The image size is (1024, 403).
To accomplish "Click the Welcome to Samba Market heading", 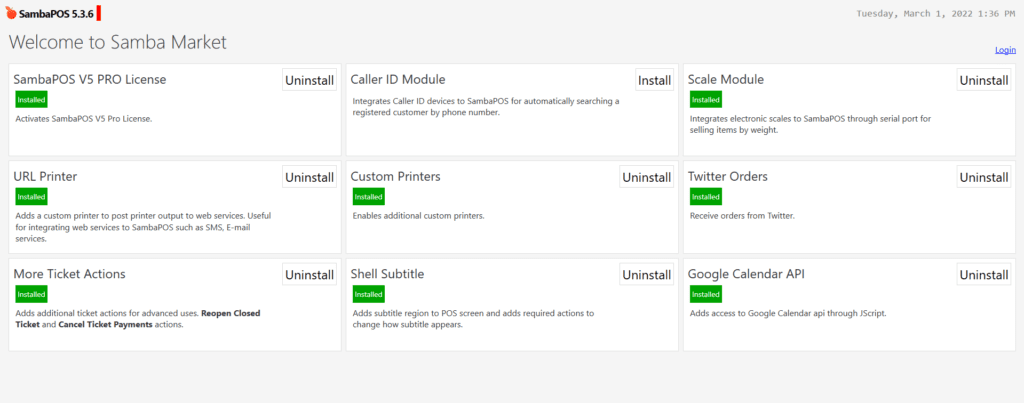I will pos(118,42).
